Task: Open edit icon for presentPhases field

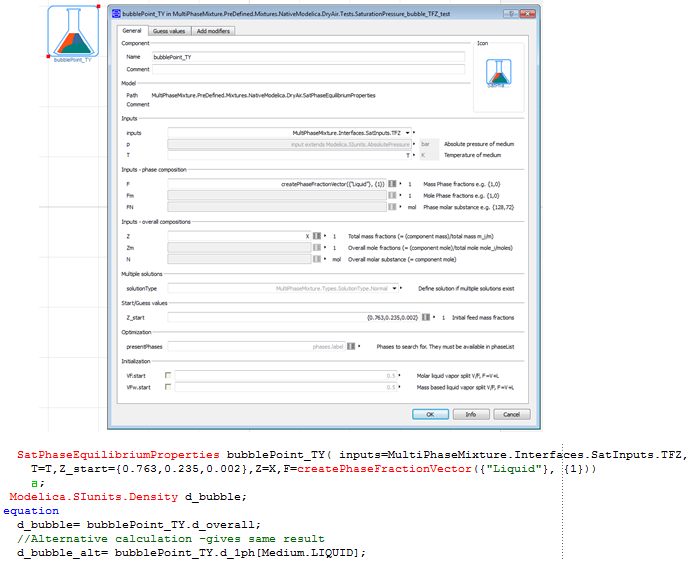Action: 349,346
